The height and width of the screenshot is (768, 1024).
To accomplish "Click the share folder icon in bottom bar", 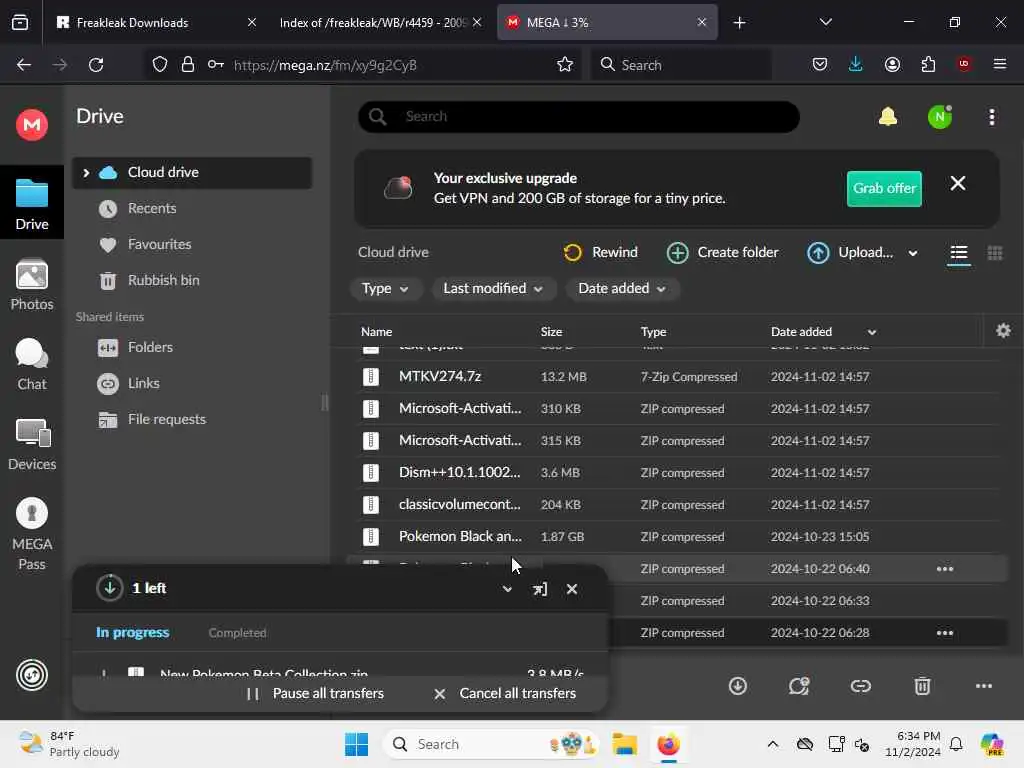I will pos(799,686).
